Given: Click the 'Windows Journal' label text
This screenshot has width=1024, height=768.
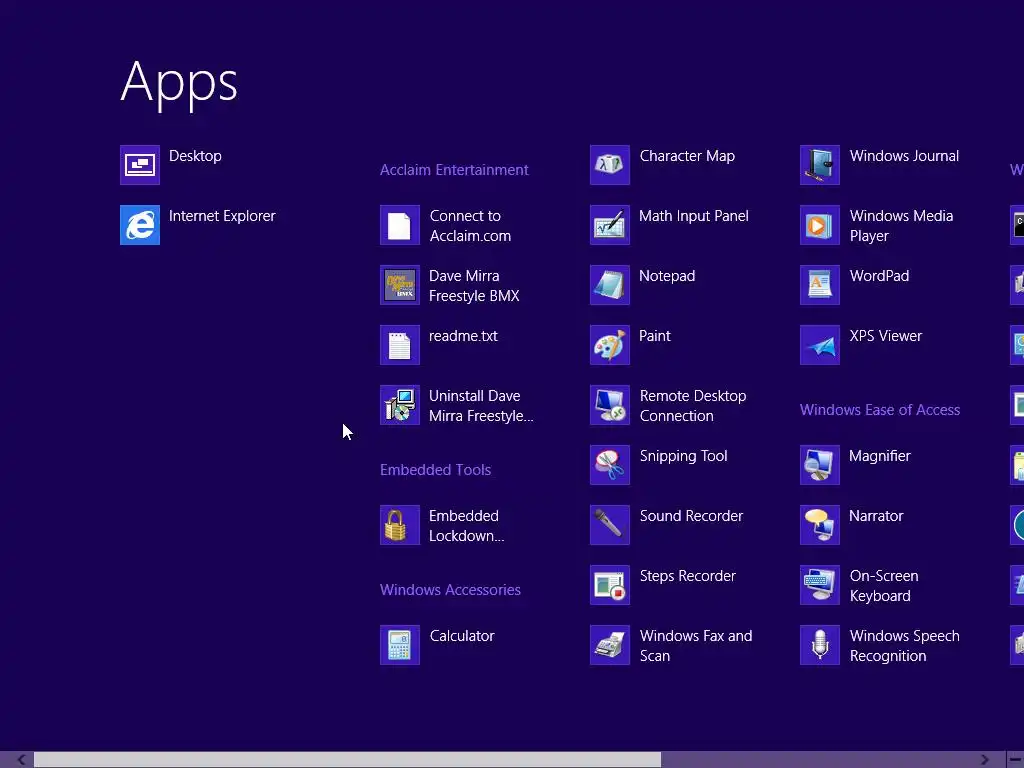Looking at the screenshot, I should point(904,156).
